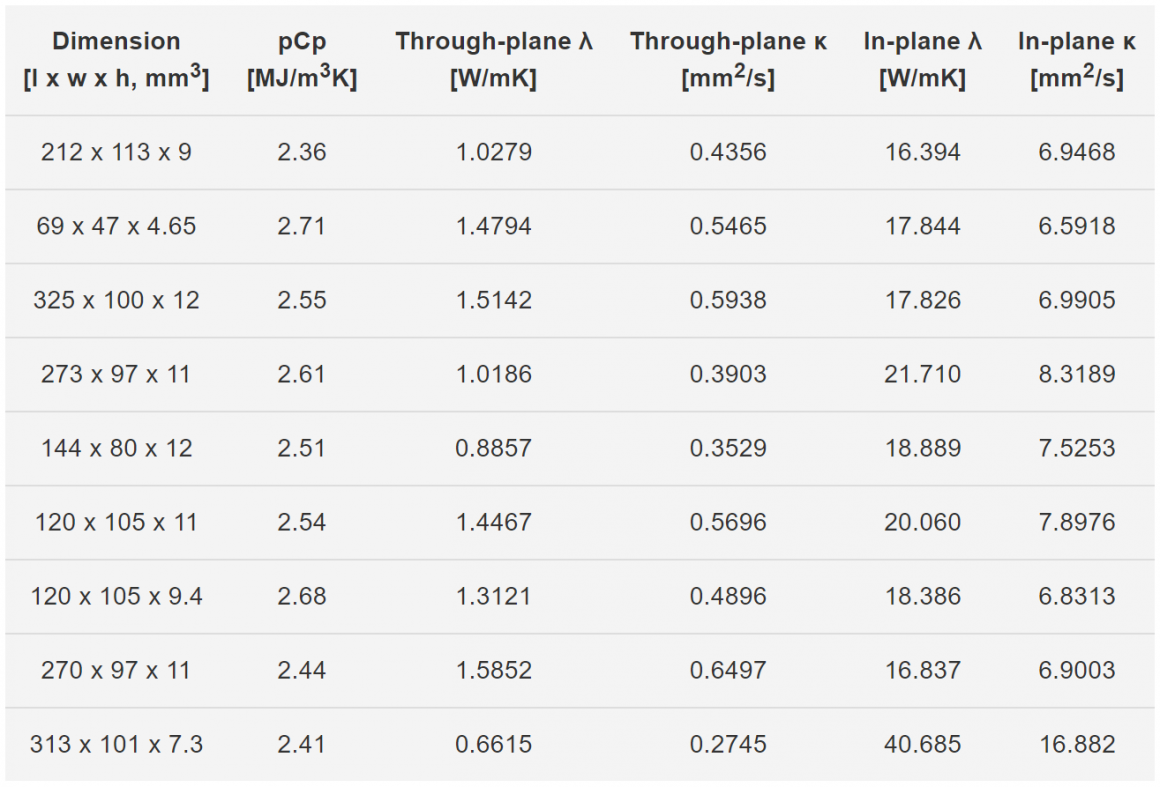This screenshot has width=1160, height=787.
Task: Click the 0.3903 diffusivity value
Action: 728,374
